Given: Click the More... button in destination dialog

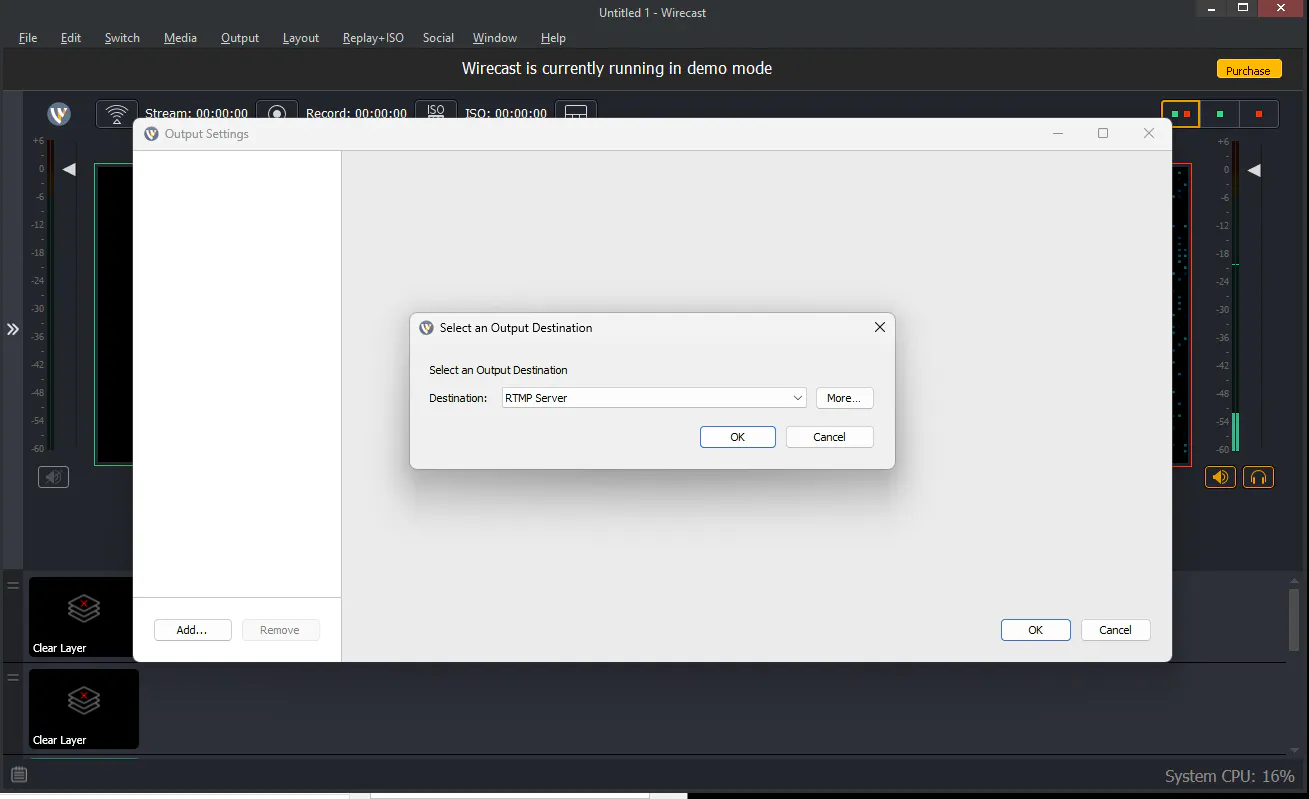Looking at the screenshot, I should coord(845,398).
